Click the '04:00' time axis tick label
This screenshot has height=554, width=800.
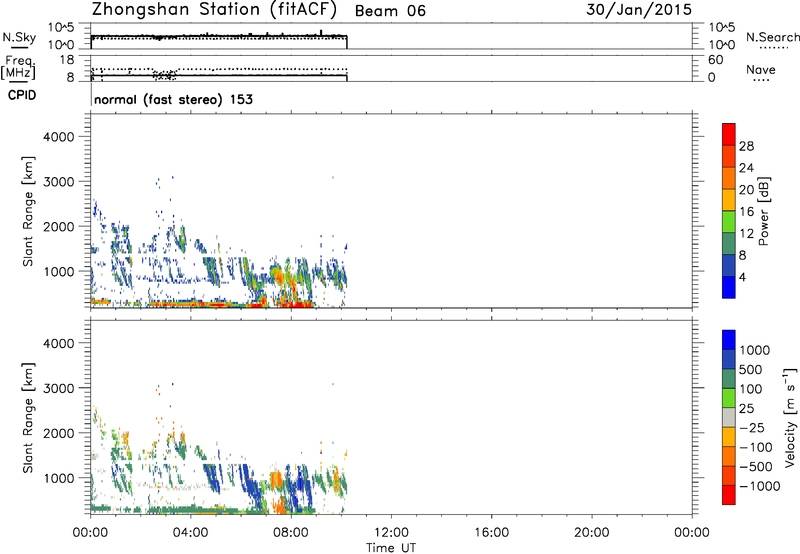click(x=190, y=533)
